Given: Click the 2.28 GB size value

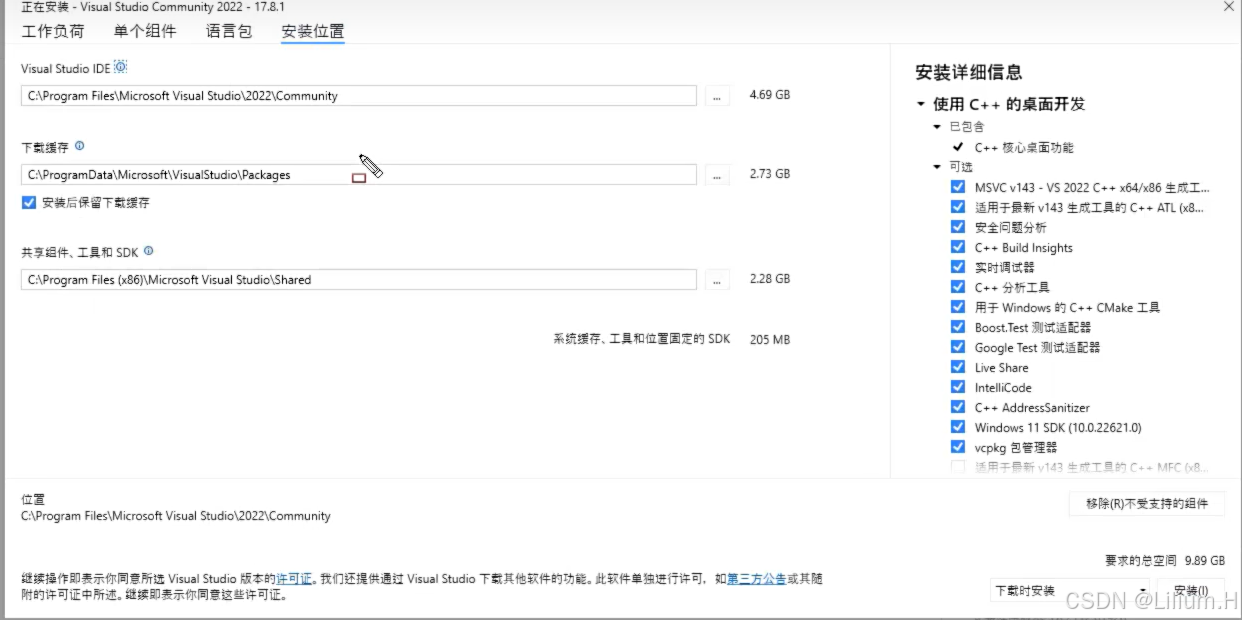Looking at the screenshot, I should 770,279.
